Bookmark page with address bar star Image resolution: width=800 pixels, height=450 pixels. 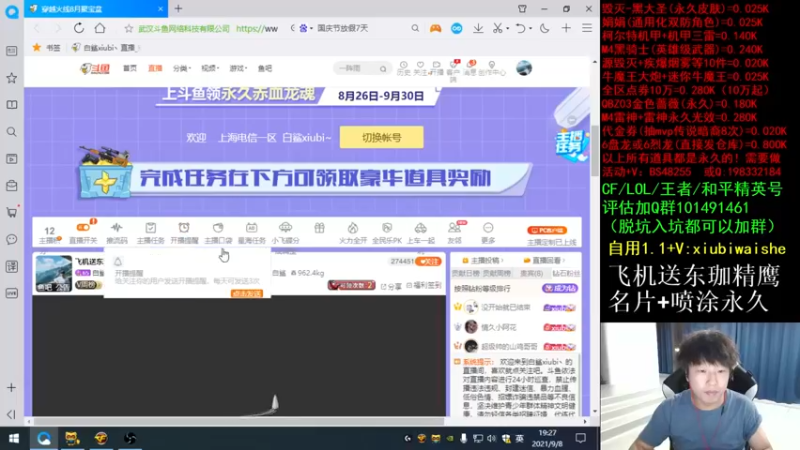[129, 29]
